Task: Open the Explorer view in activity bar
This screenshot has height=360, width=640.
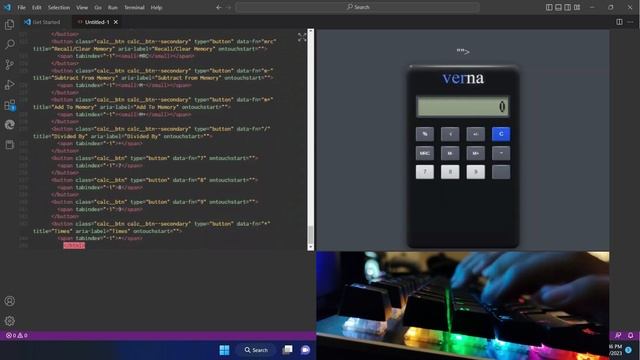Action: 9,24
